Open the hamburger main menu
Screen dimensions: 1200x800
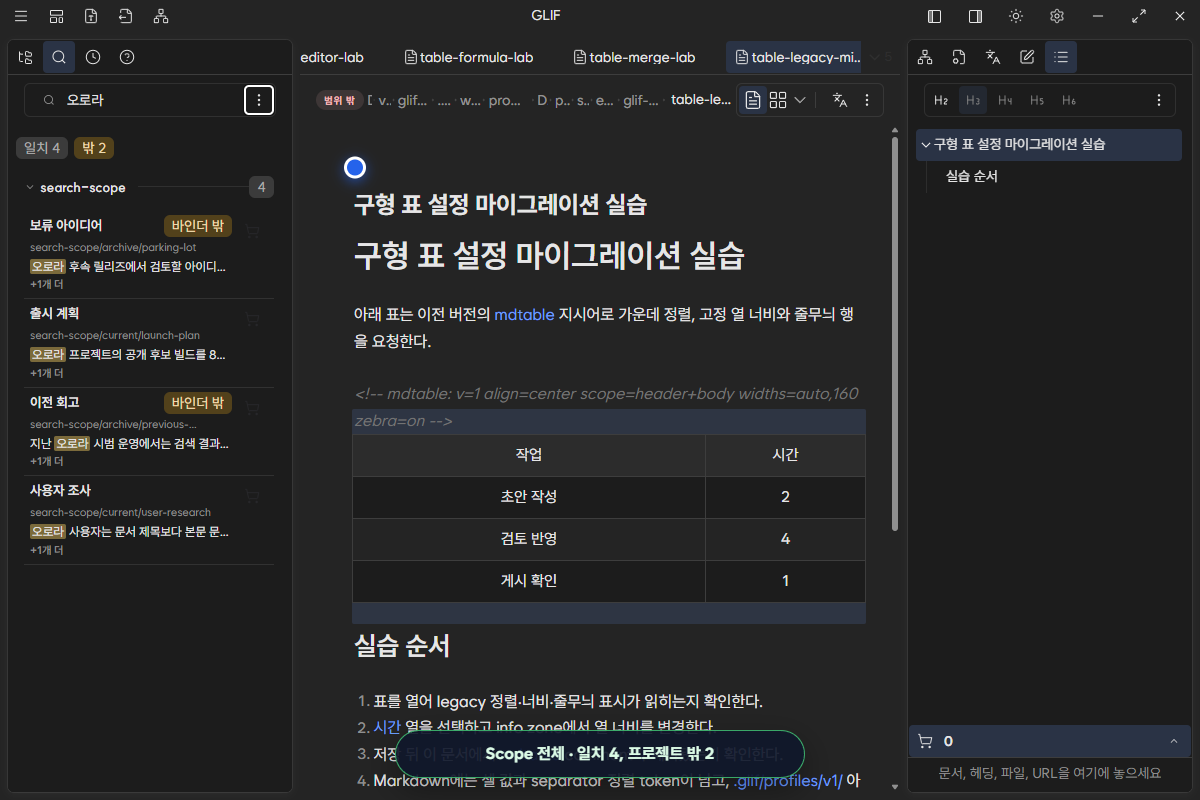(21, 16)
